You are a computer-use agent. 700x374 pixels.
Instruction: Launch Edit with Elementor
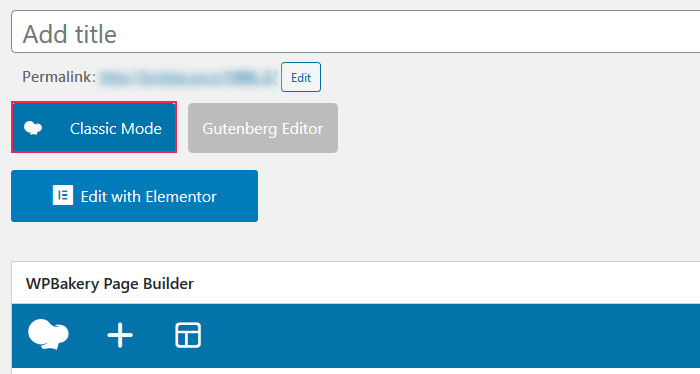click(134, 196)
